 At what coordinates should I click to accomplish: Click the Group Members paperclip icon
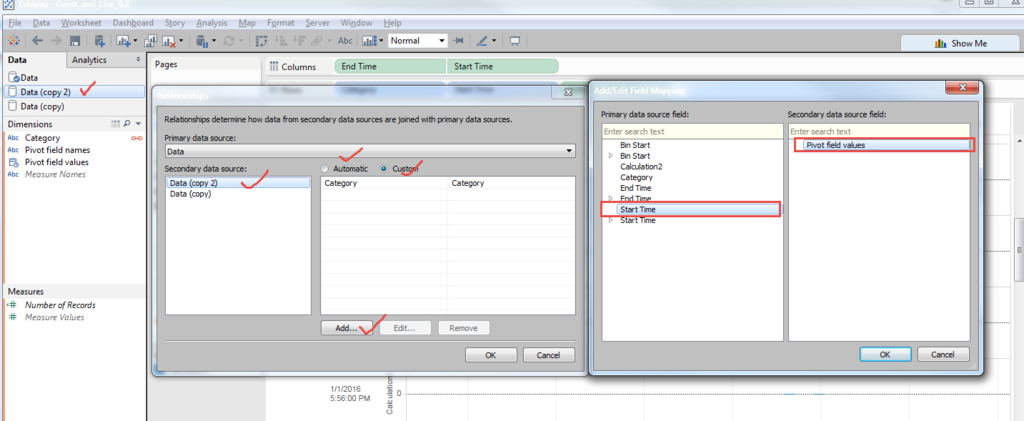pos(317,41)
